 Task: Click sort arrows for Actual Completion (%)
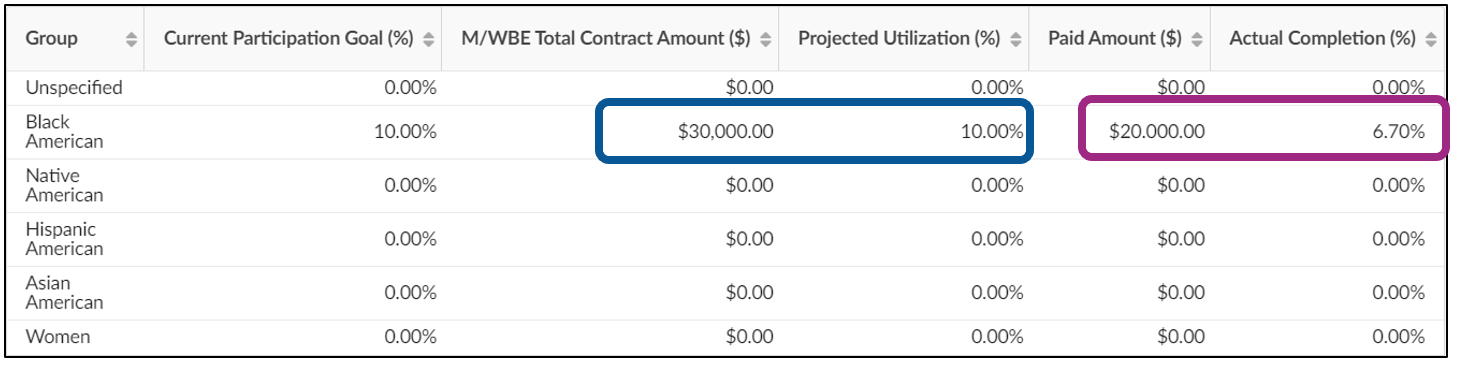(x=1431, y=40)
